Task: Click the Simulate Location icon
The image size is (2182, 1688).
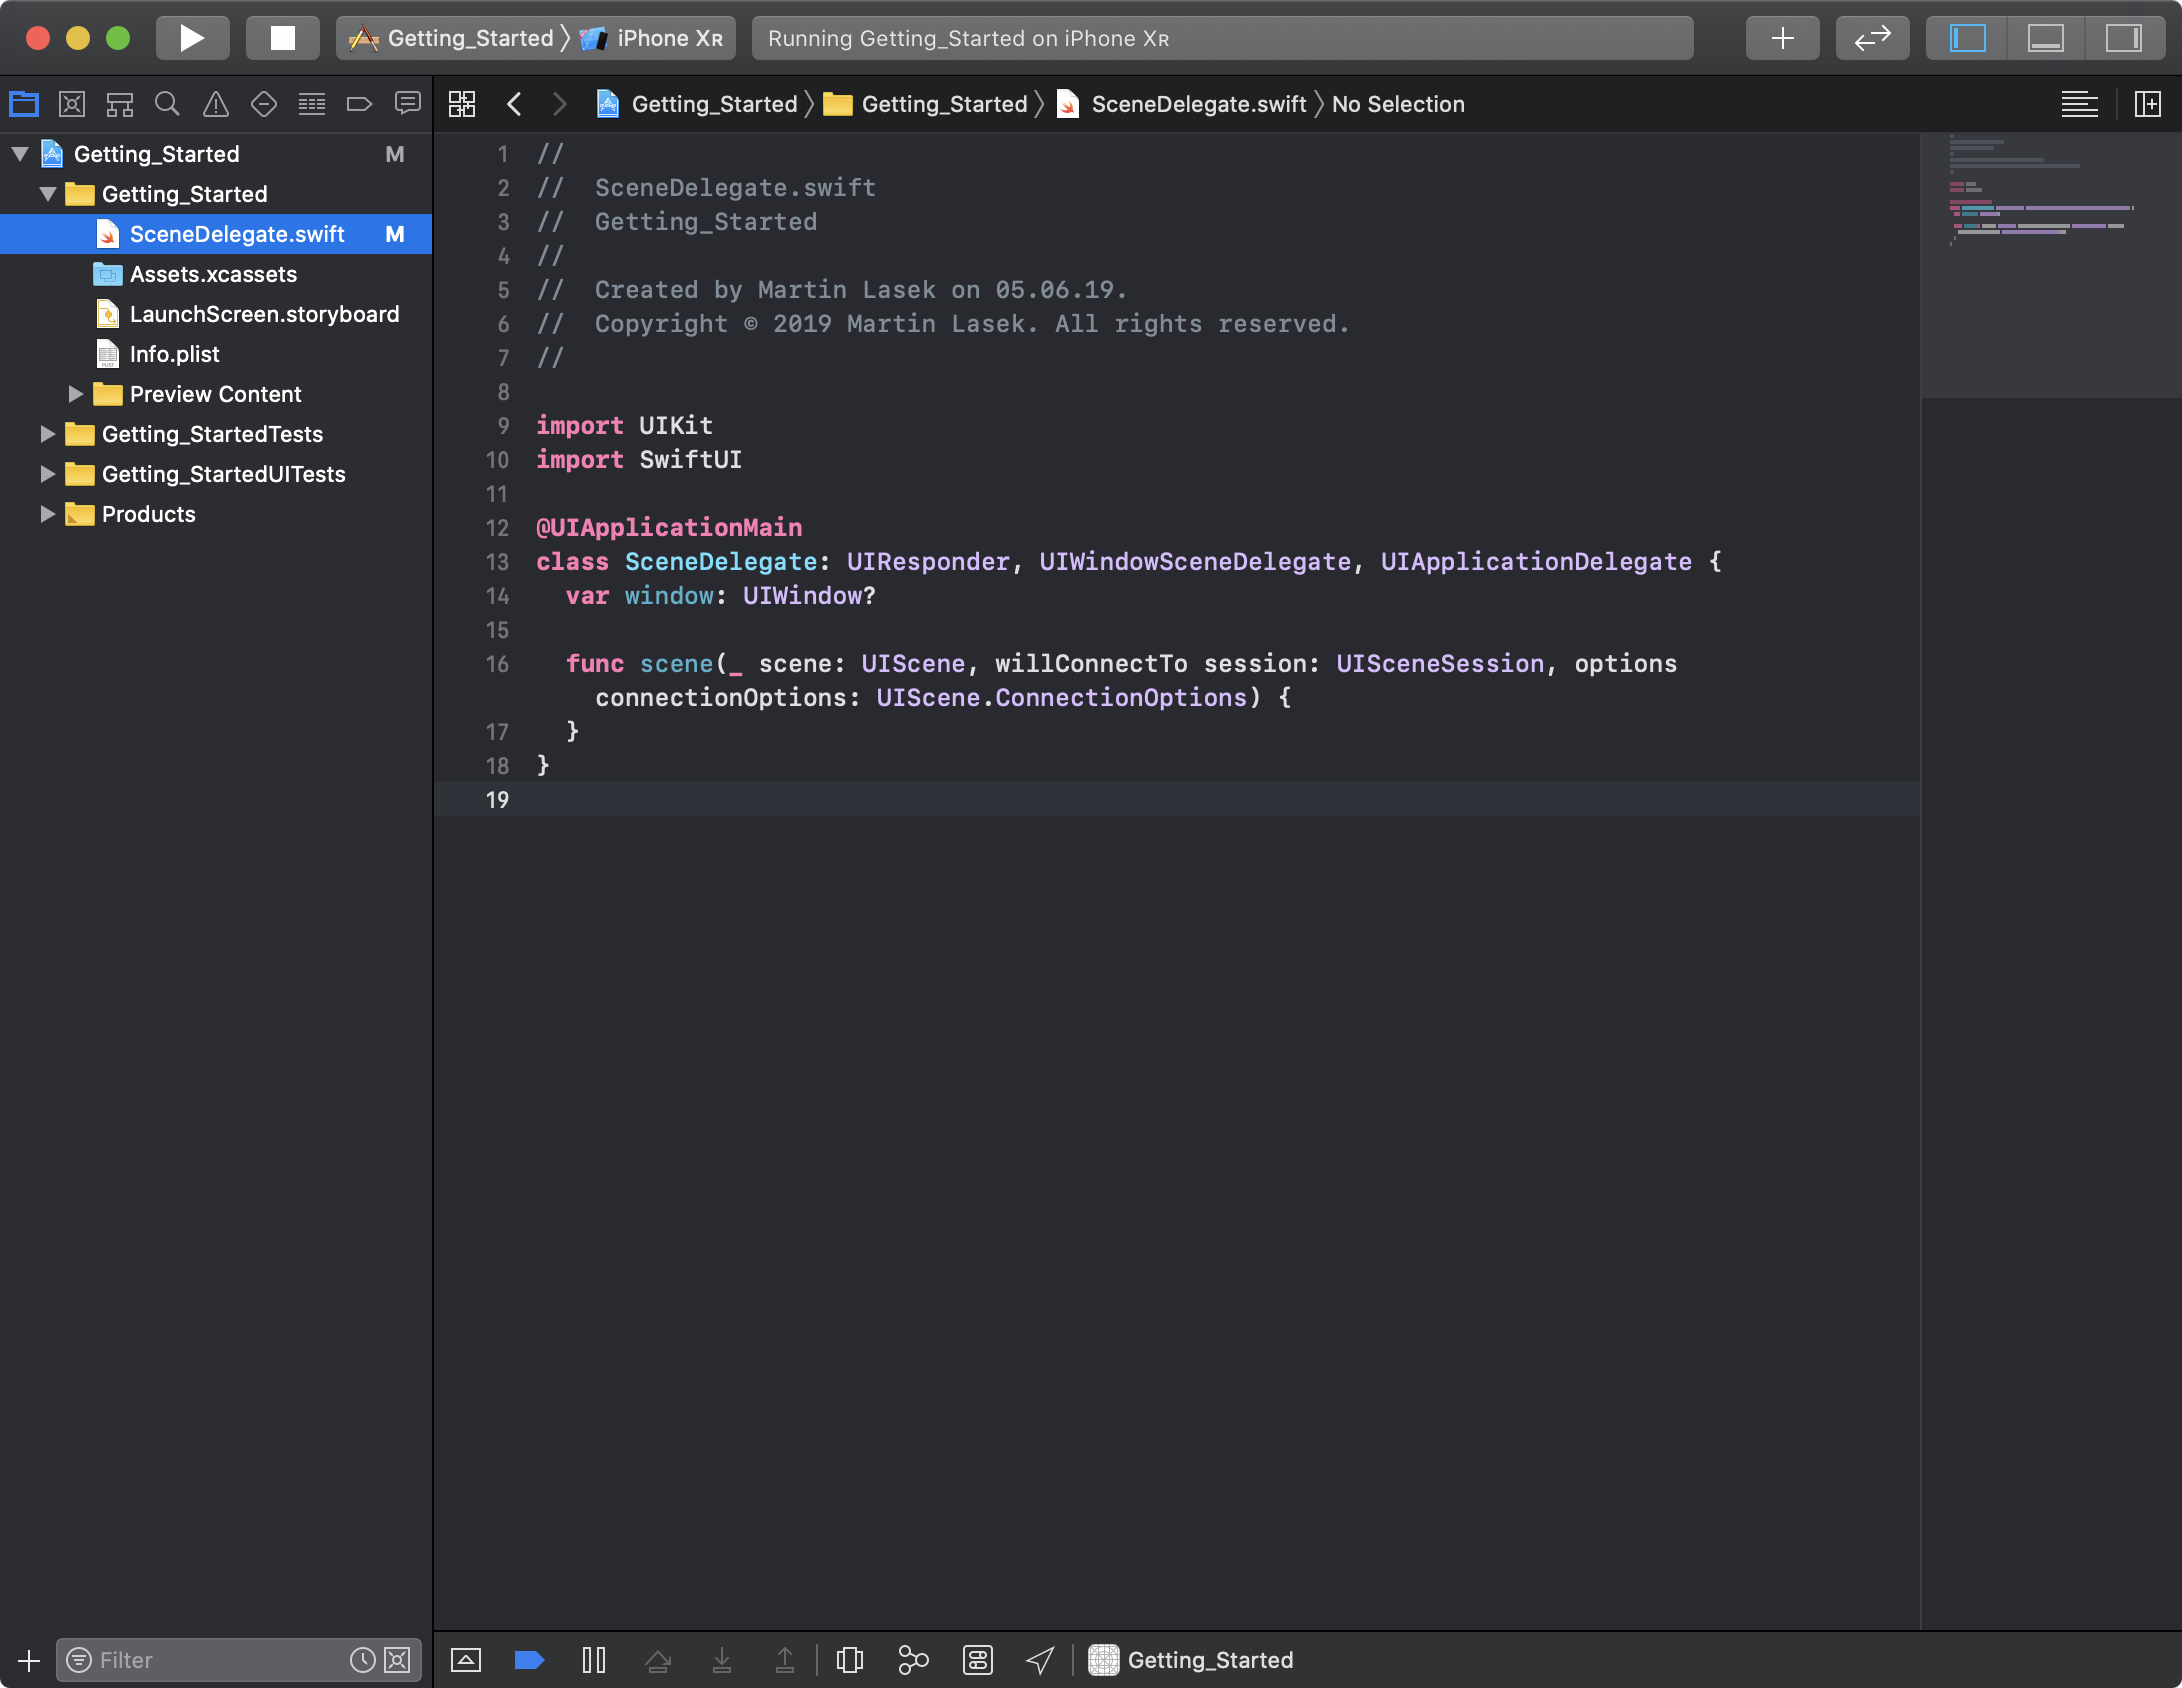Action: coord(1040,1659)
